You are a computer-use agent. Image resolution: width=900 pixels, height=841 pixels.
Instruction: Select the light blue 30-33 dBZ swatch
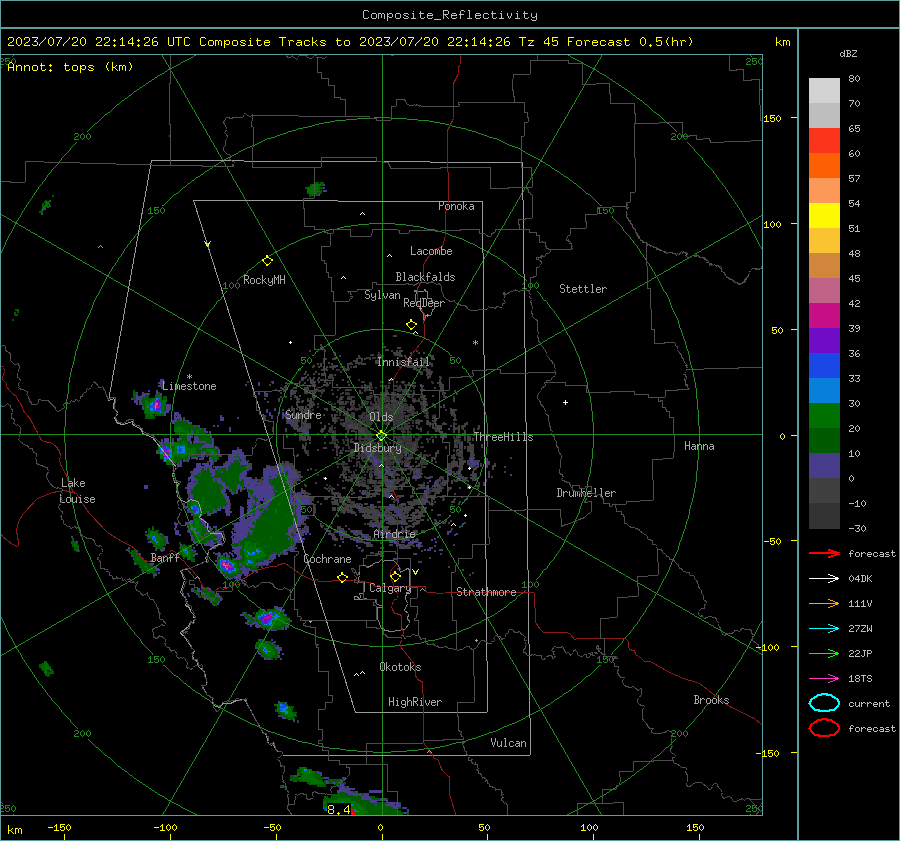pos(824,390)
